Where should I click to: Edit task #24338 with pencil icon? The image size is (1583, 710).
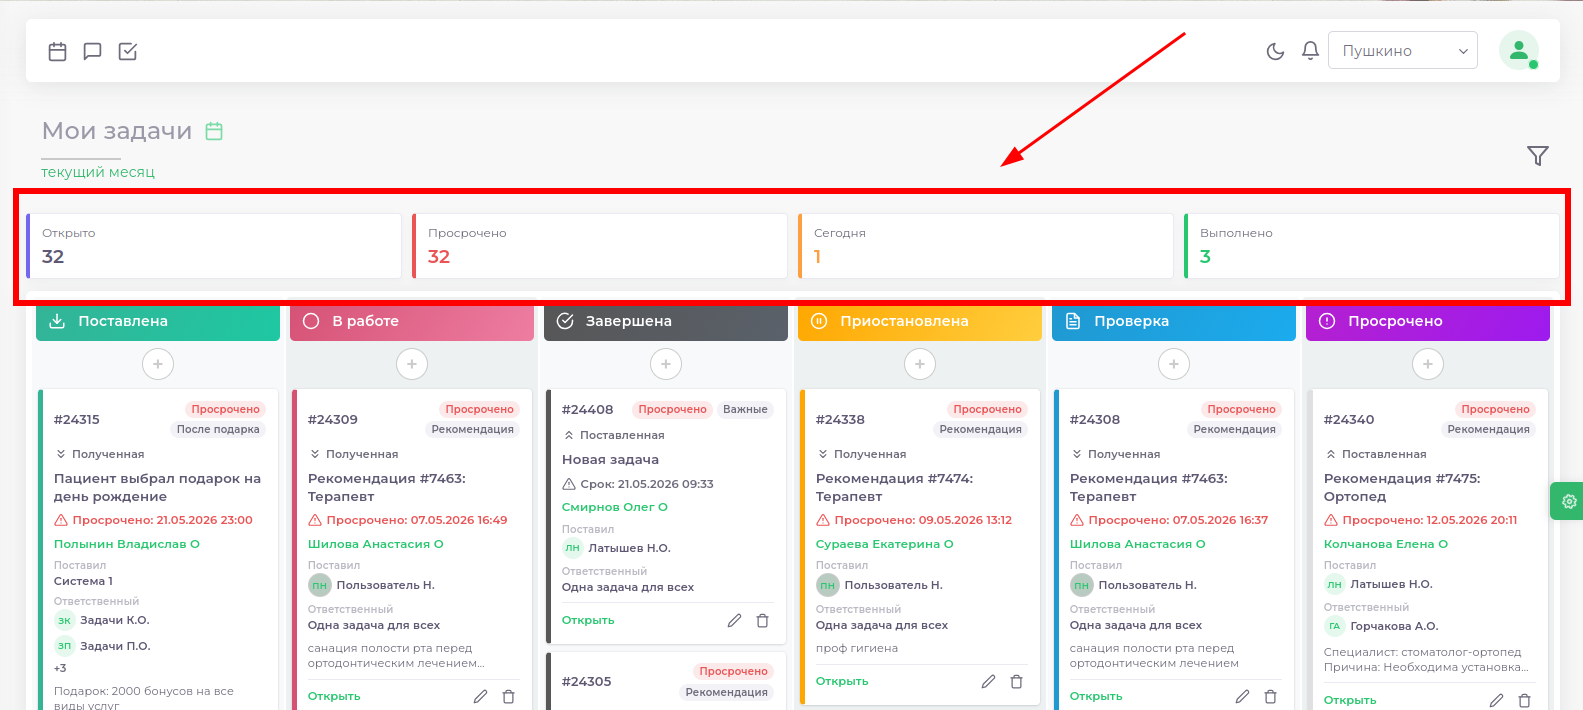click(988, 681)
